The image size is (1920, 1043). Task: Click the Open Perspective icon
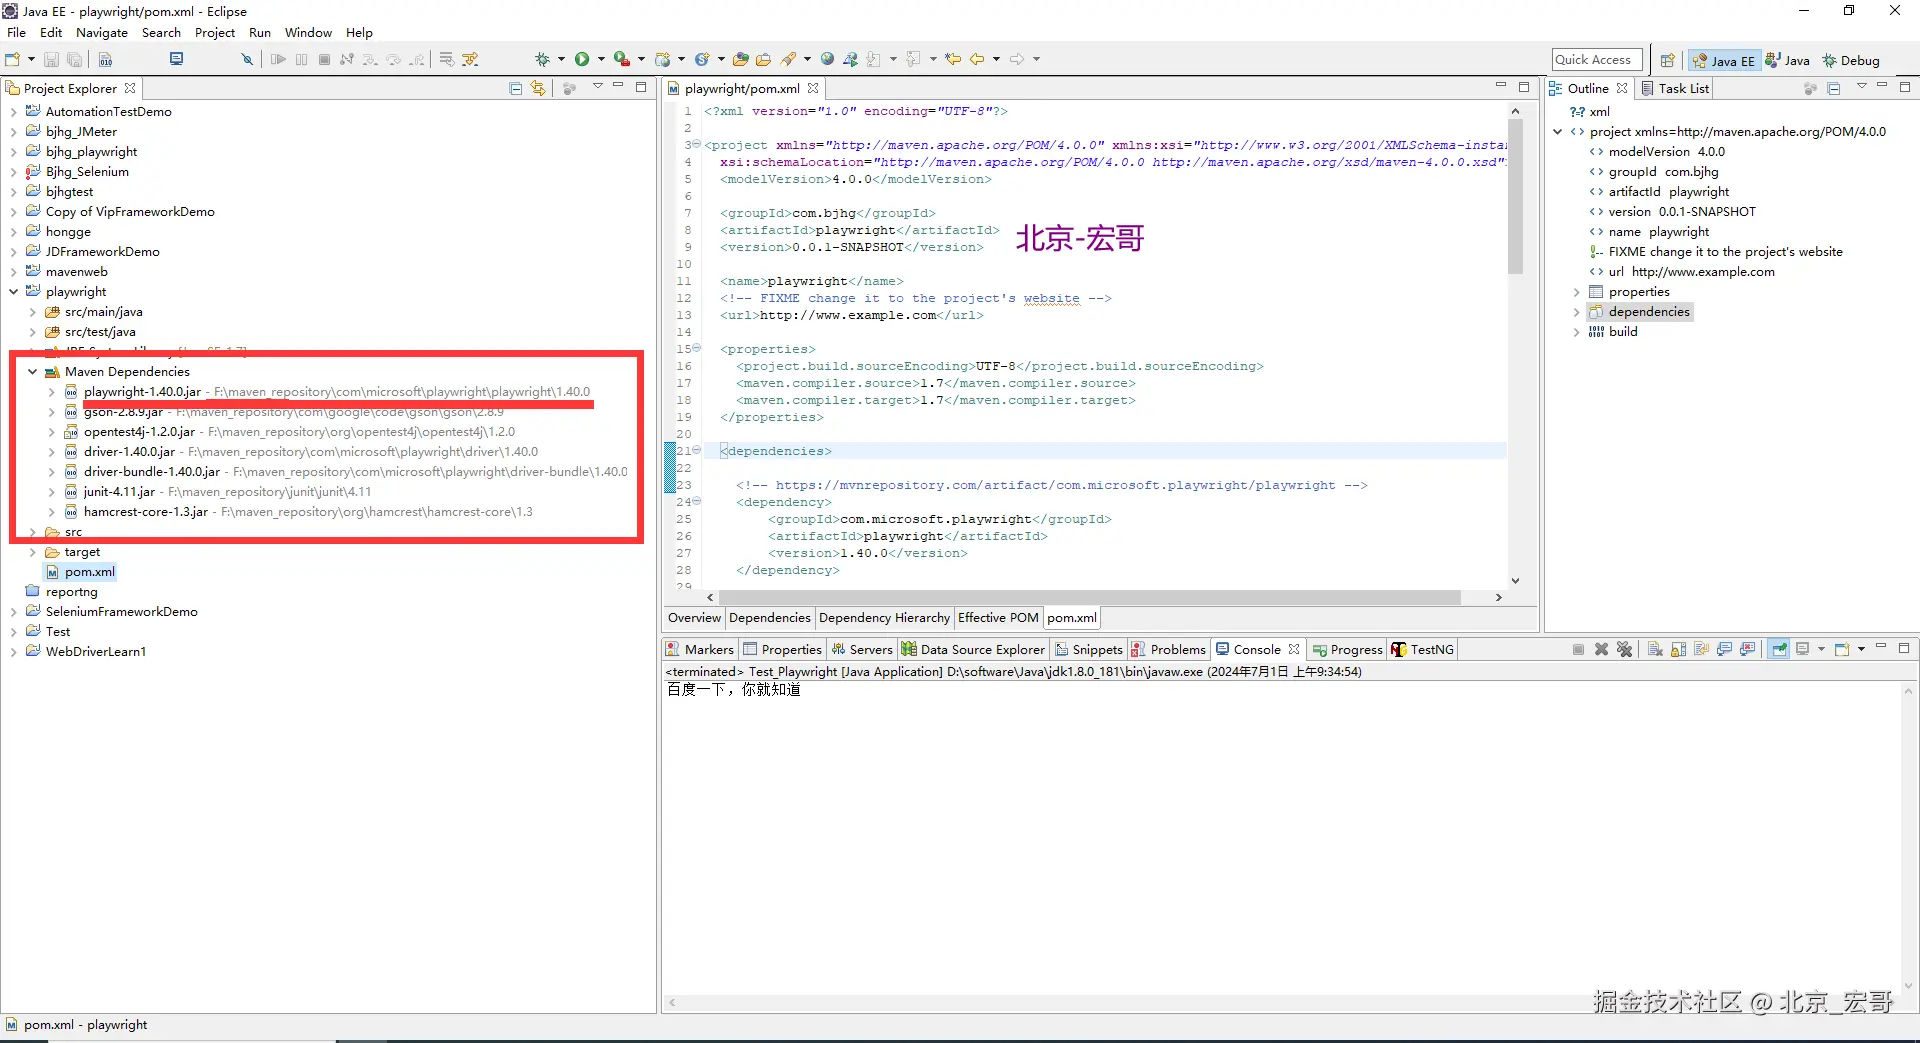[x=1667, y=60]
